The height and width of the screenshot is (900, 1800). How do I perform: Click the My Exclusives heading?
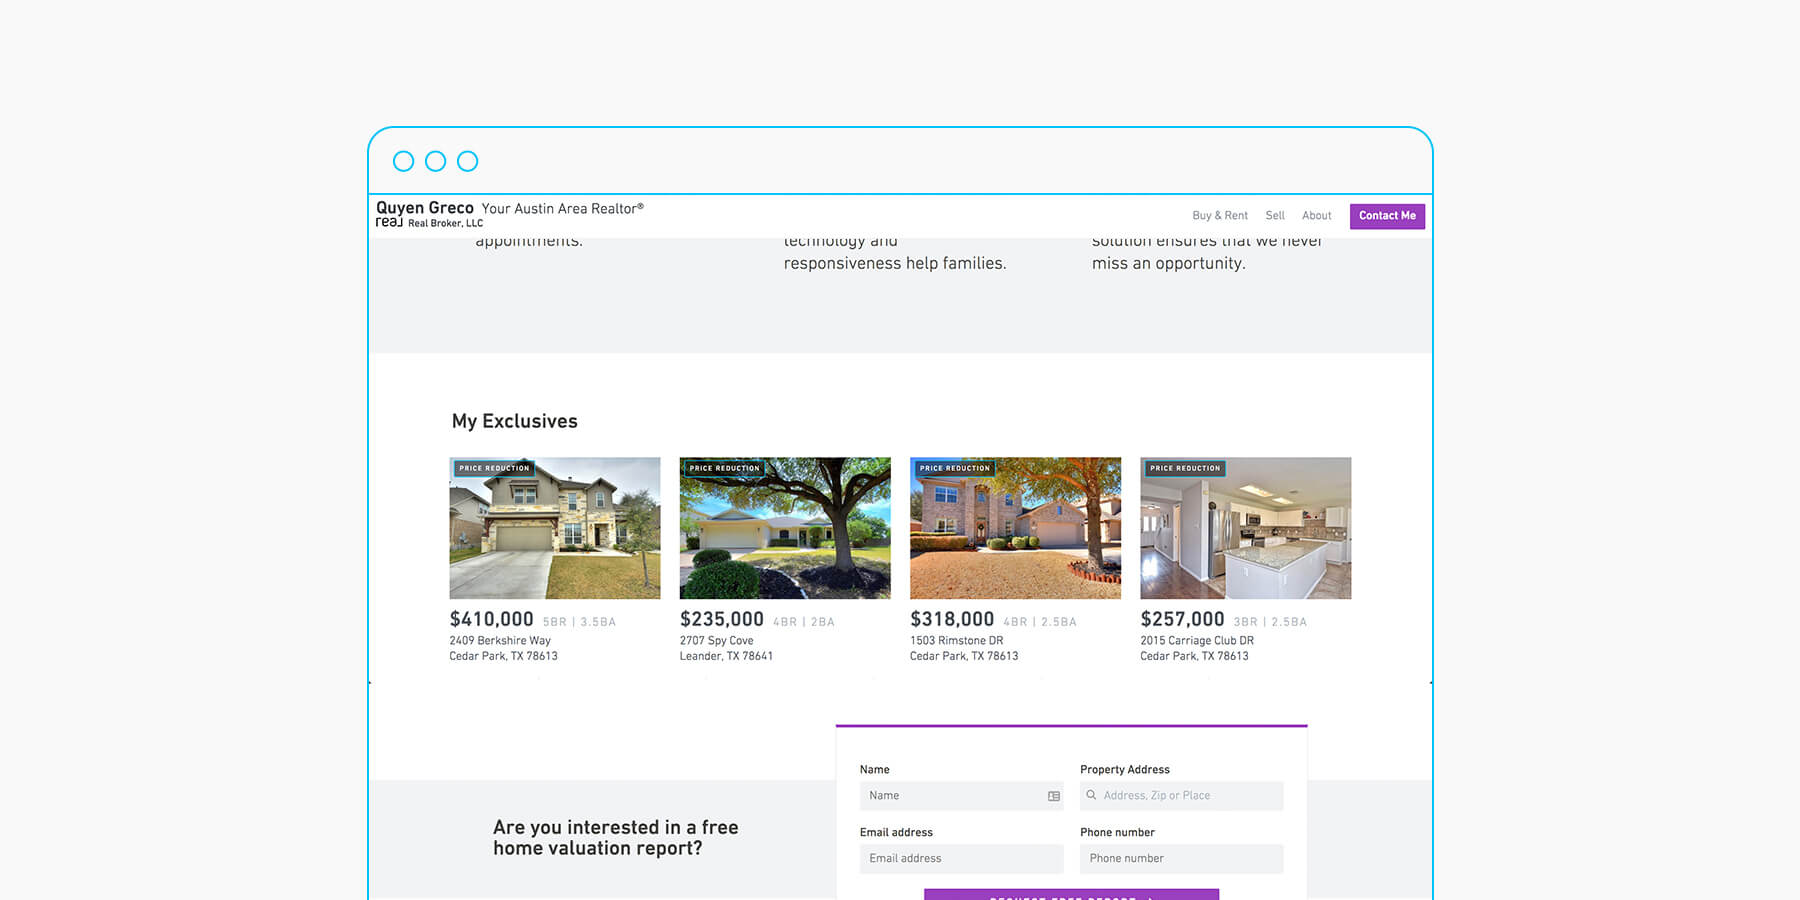coord(515,422)
